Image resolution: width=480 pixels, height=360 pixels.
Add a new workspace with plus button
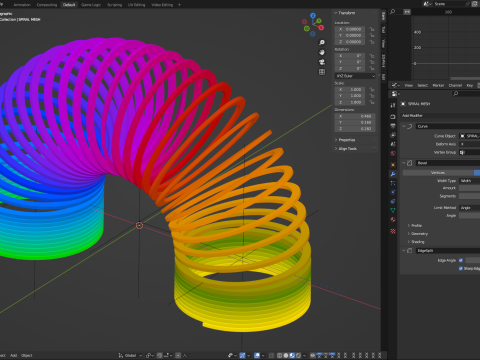click(x=179, y=5)
